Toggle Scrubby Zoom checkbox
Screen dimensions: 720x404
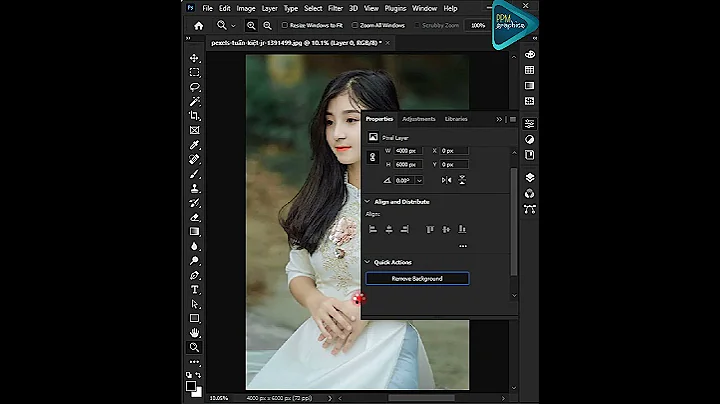[417, 25]
